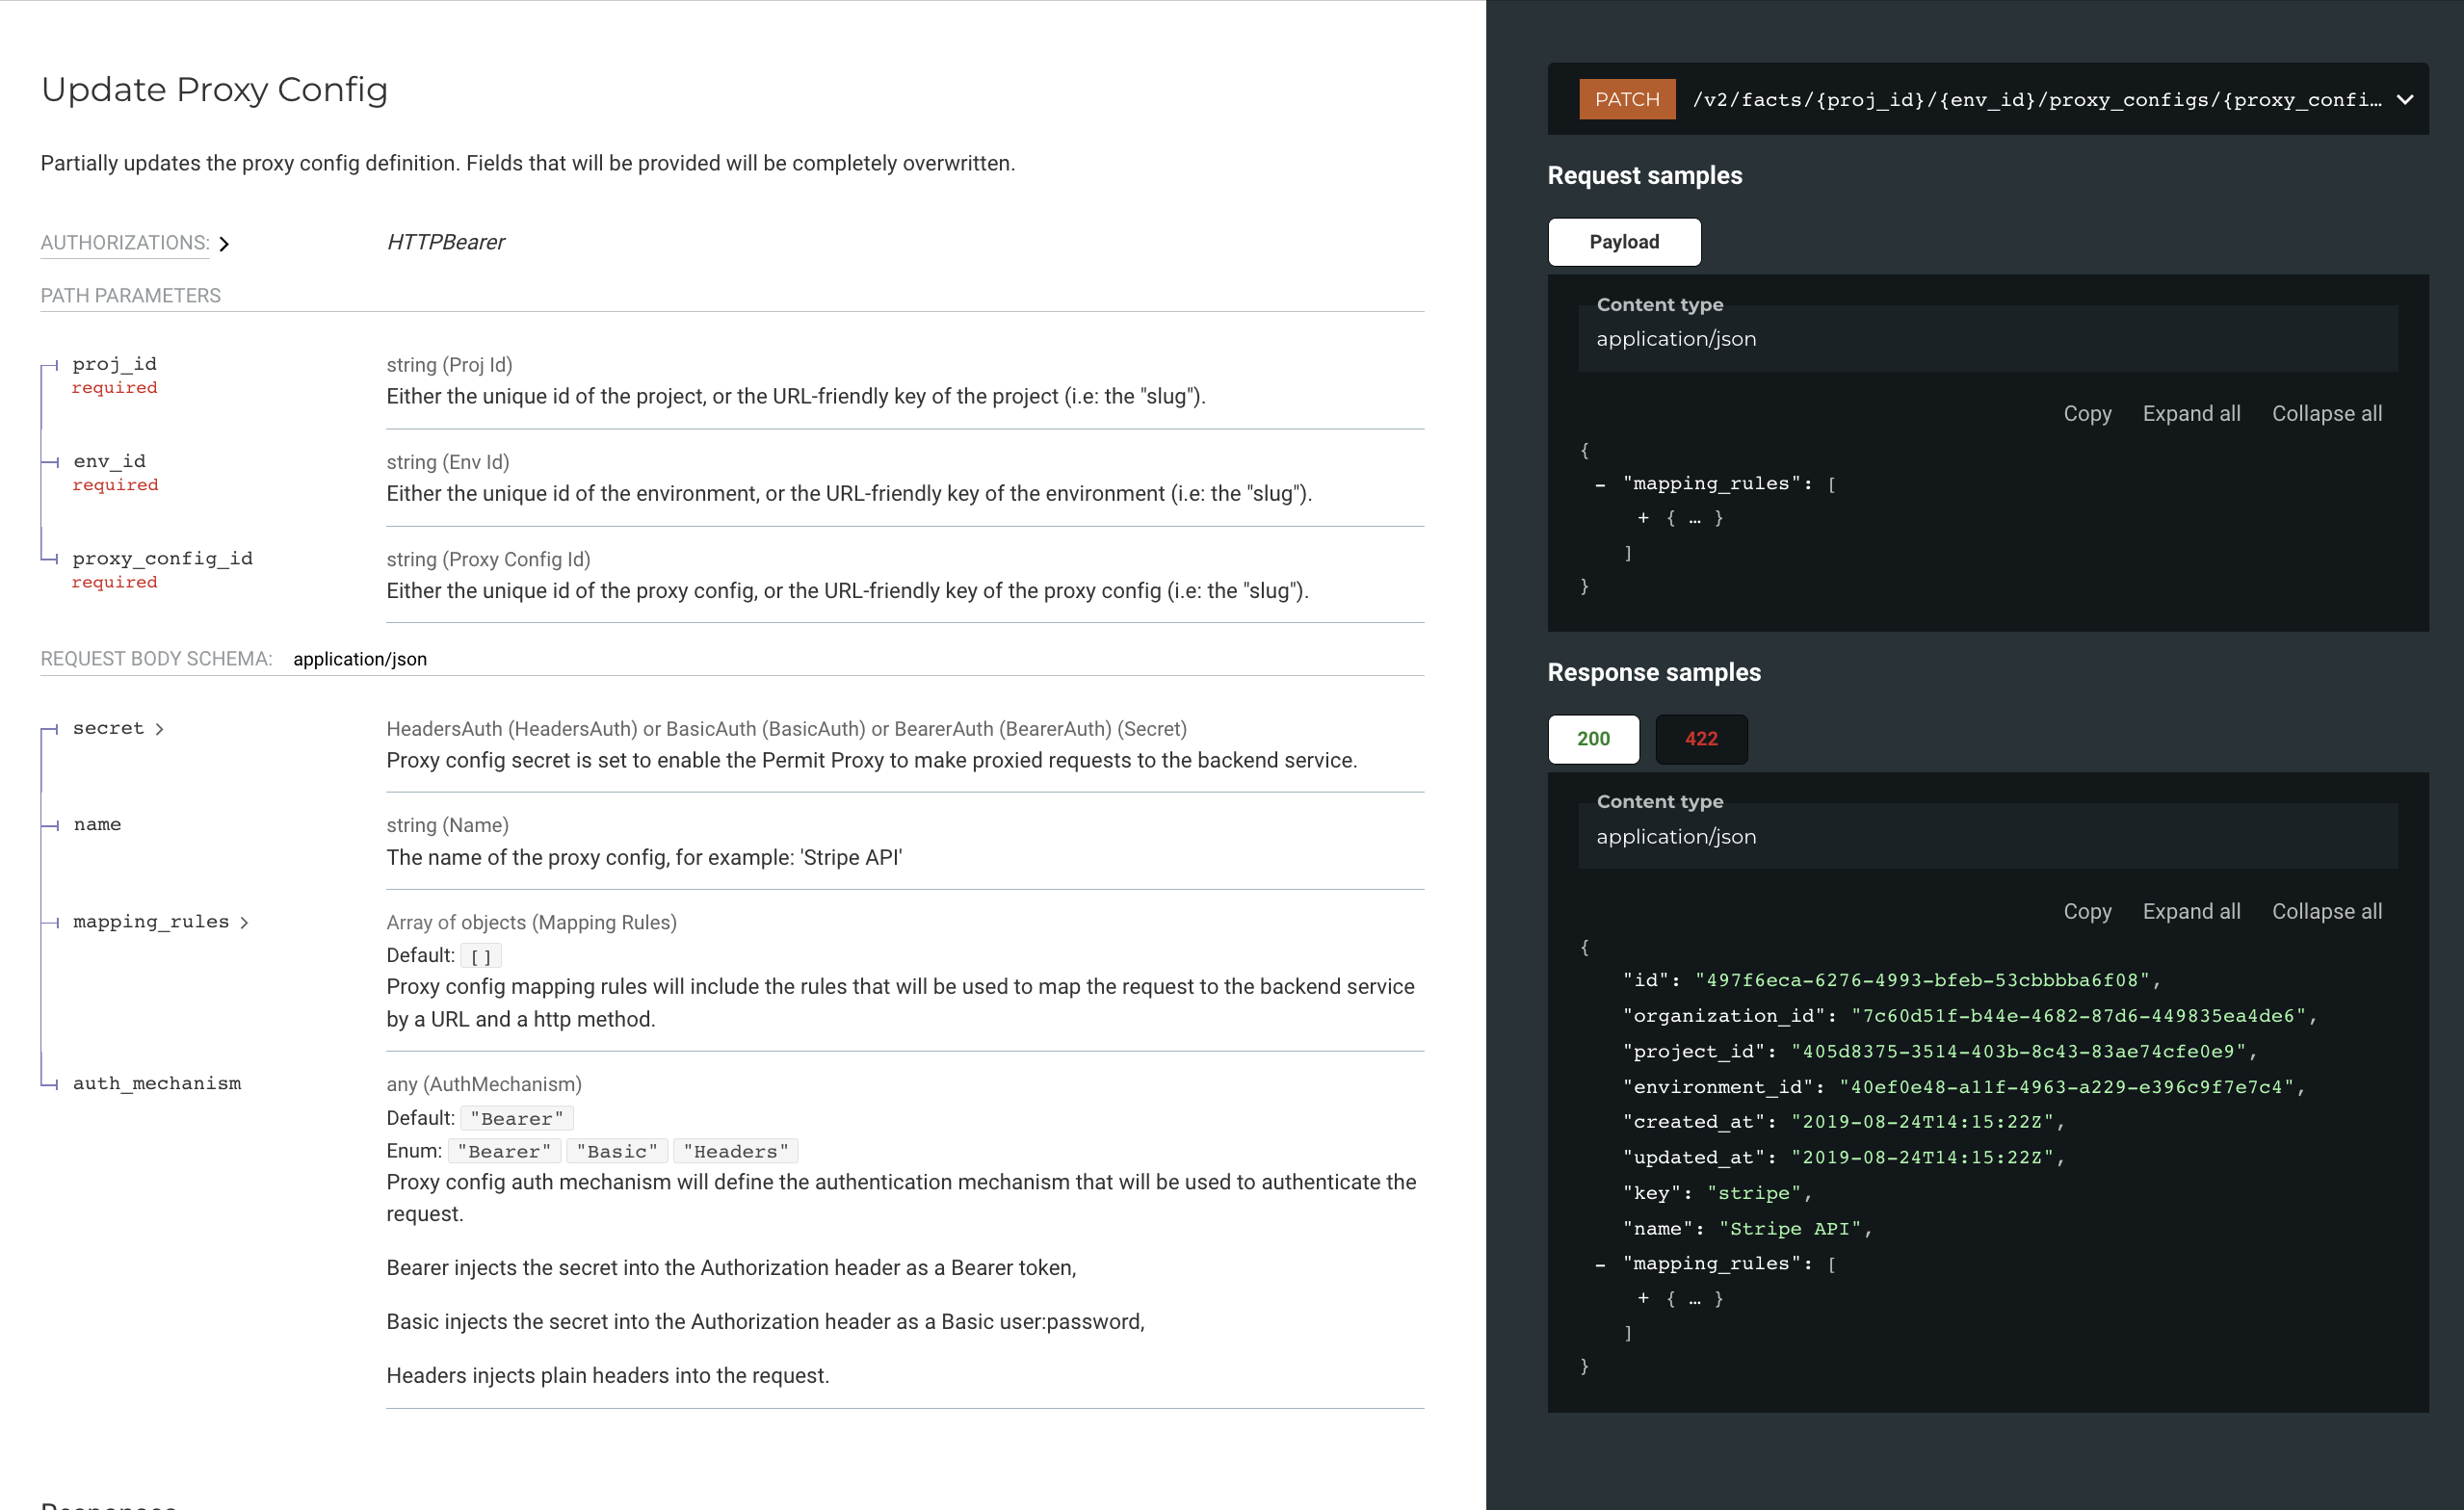2464x1510 pixels.
Task: Expand the AUTHORIZATIONS section arrow
Action: pos(224,243)
